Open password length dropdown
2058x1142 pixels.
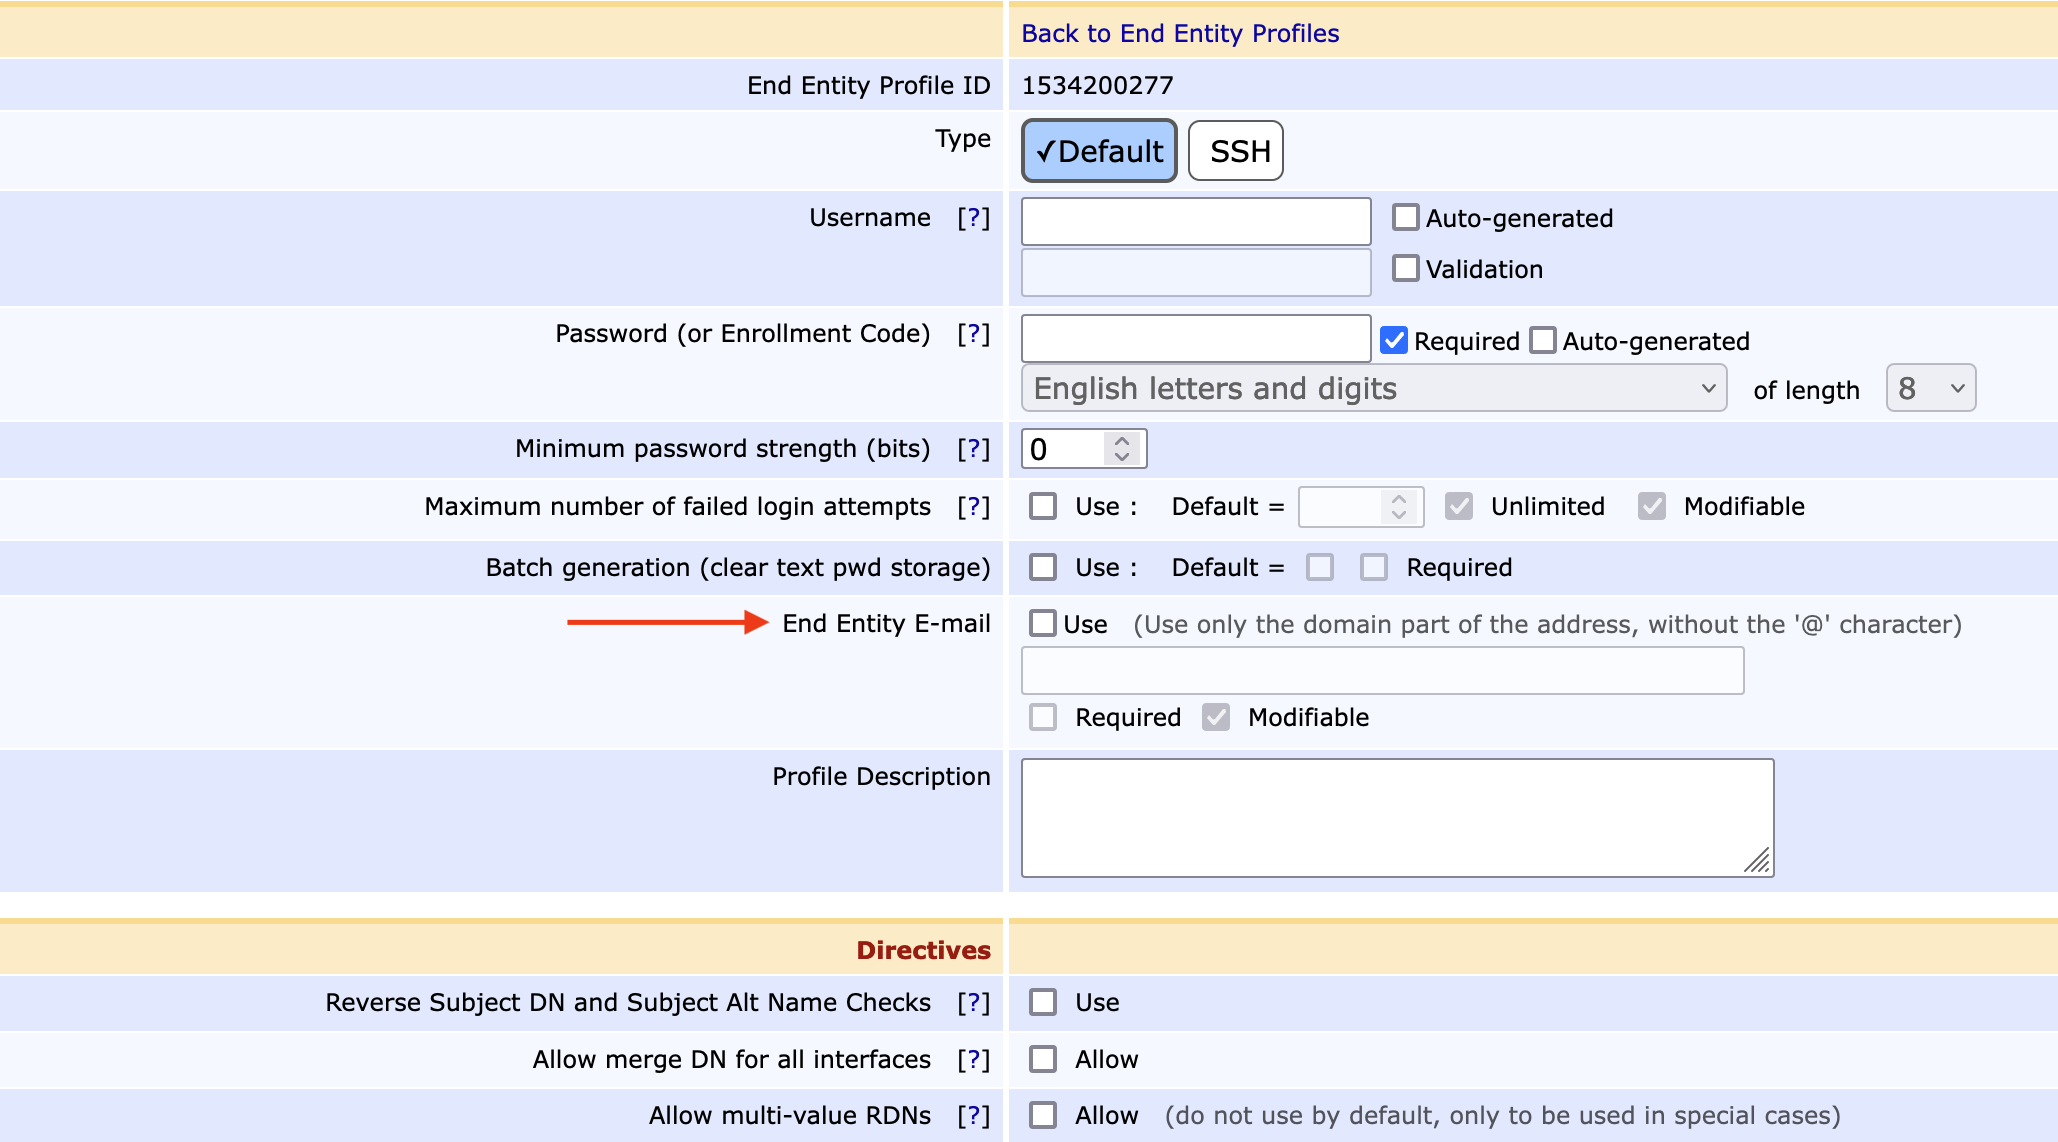[x=1930, y=388]
